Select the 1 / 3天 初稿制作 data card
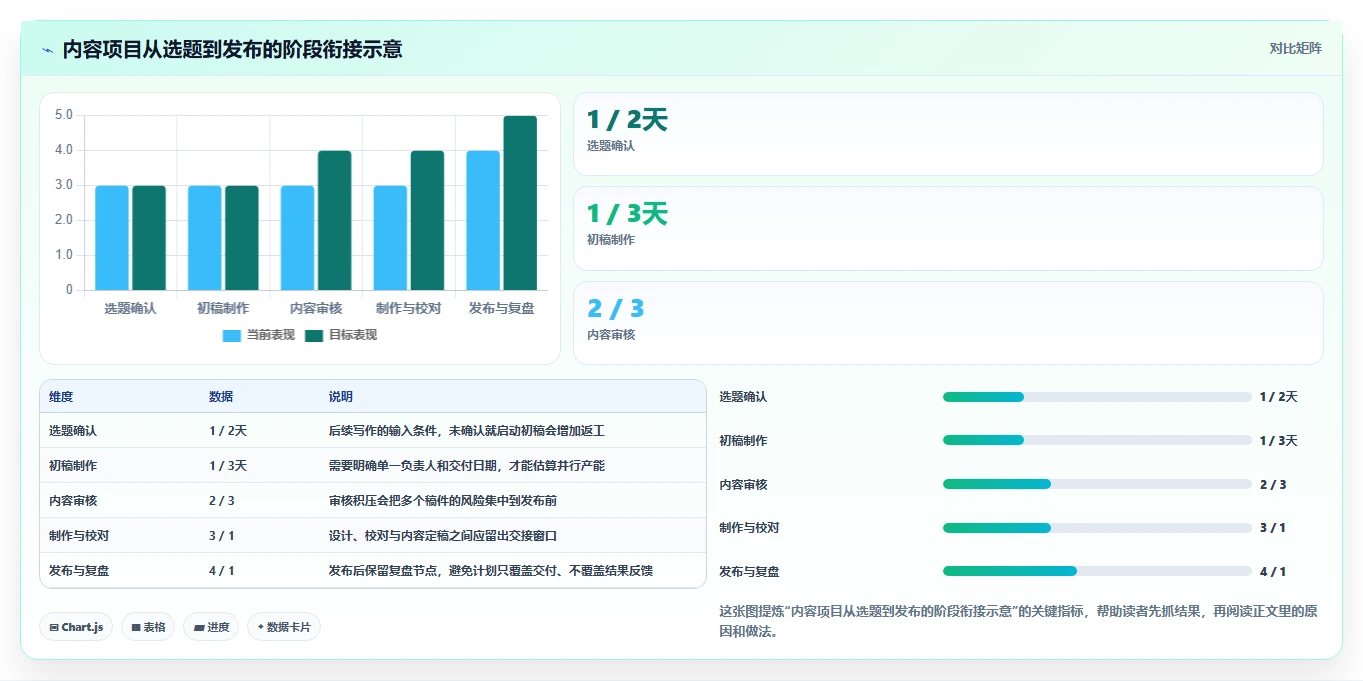1363x681 pixels. click(x=948, y=228)
